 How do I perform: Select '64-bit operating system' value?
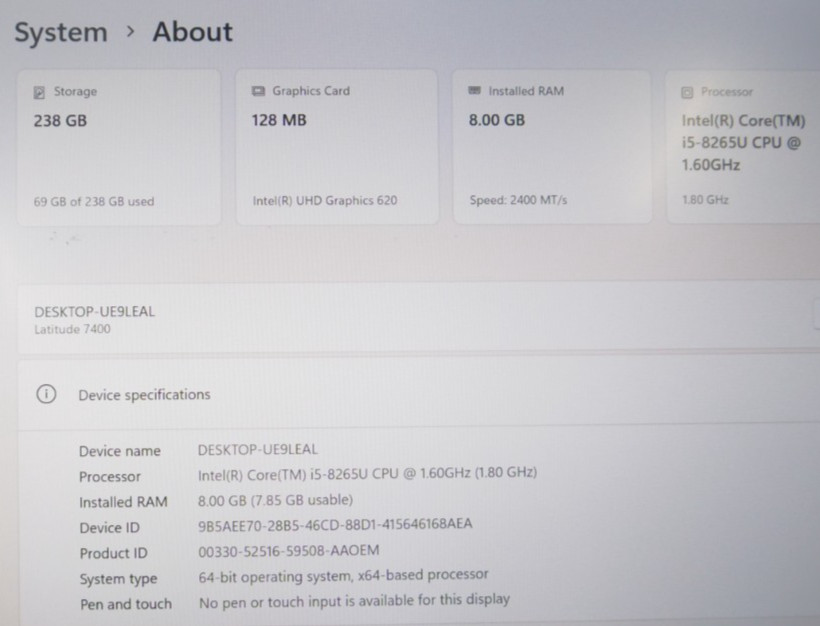(x=343, y=576)
